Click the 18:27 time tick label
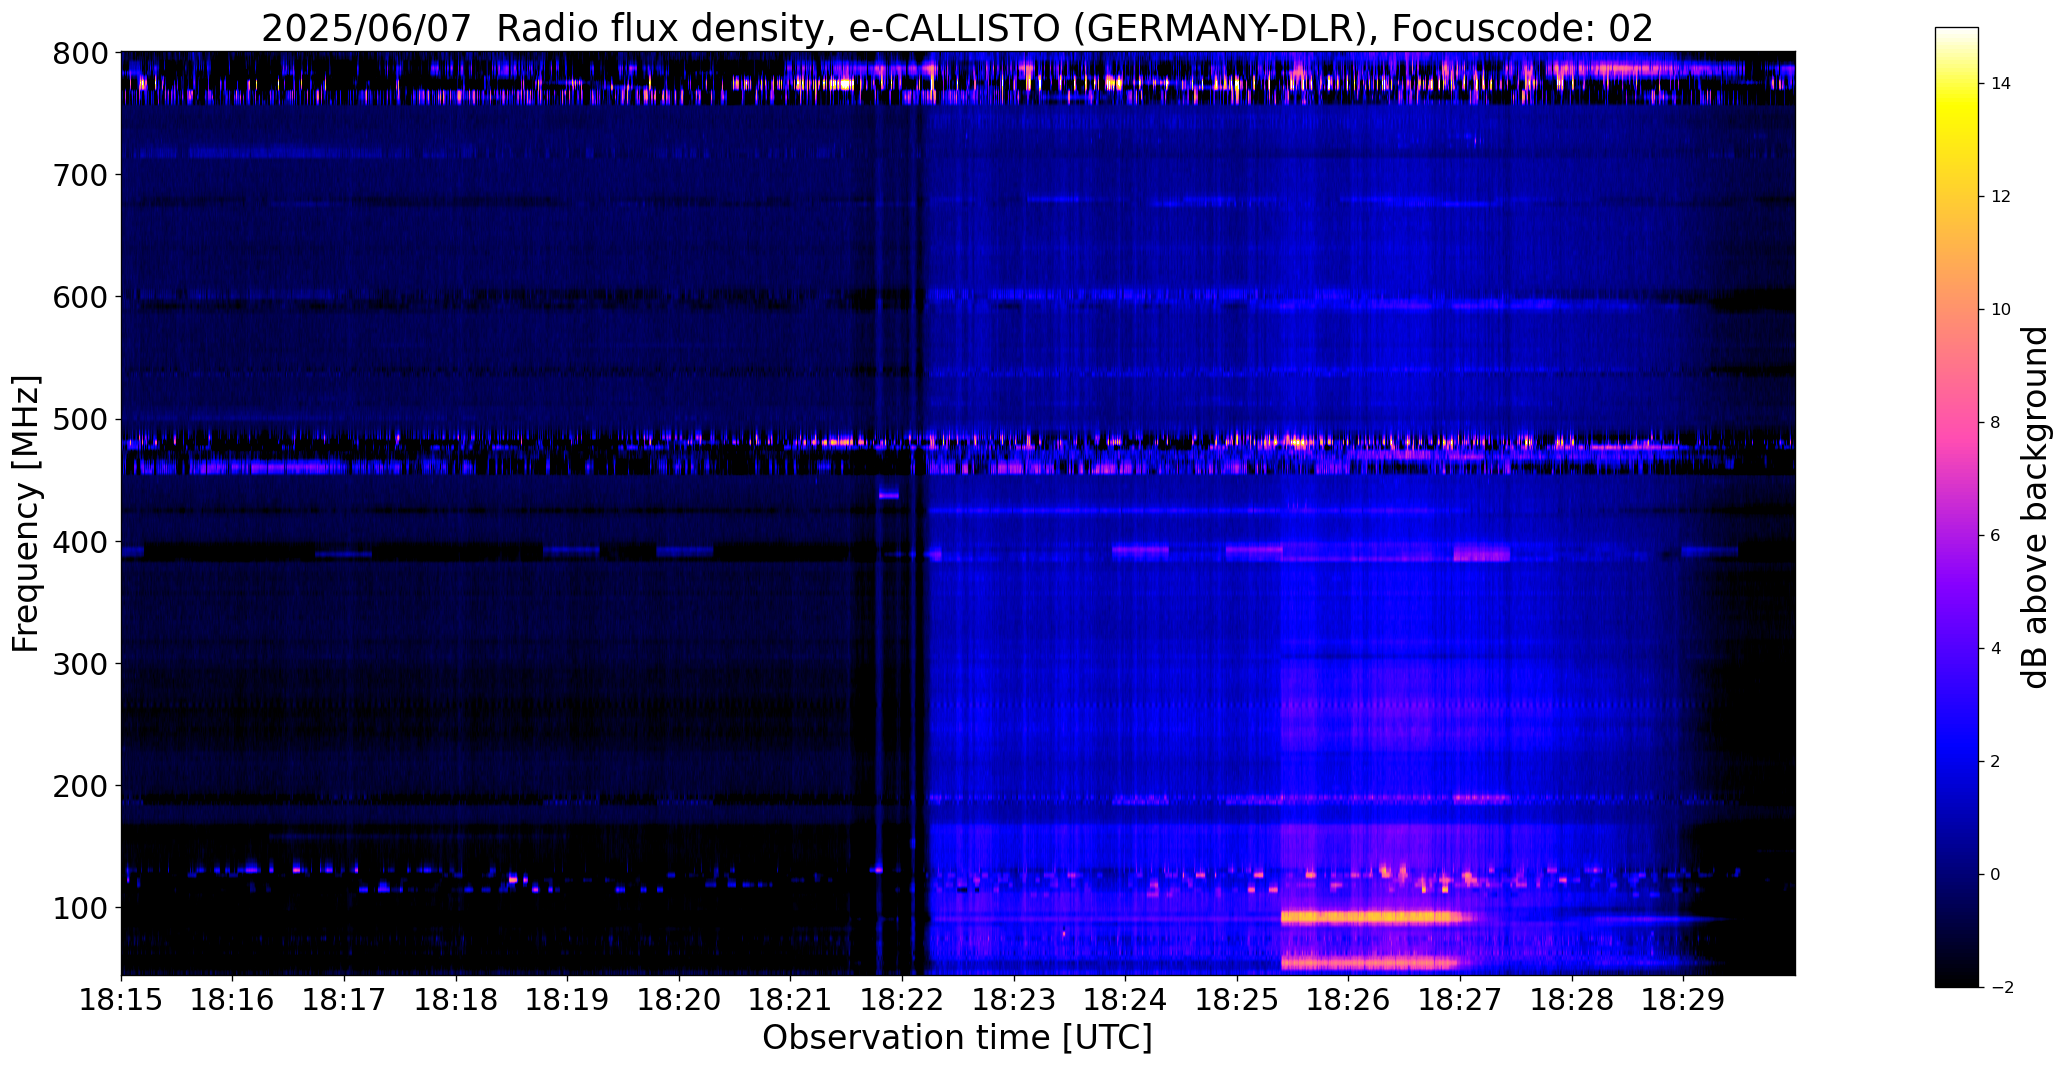2066x1067 pixels. [x=1460, y=1000]
